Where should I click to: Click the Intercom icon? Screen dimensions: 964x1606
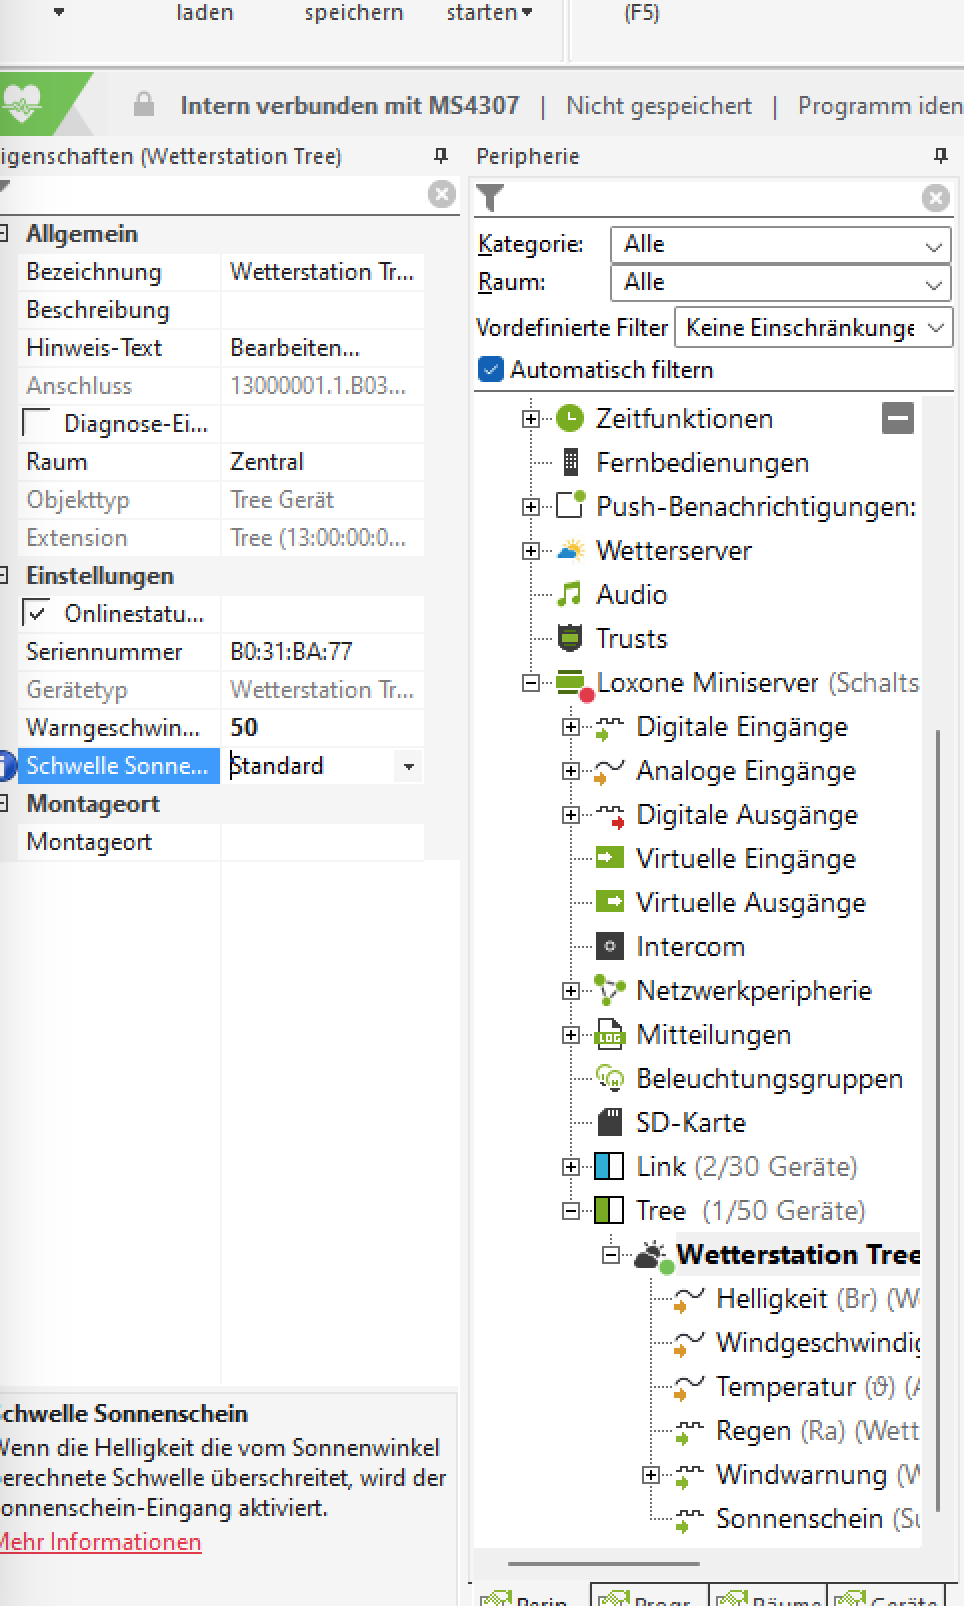pos(610,946)
